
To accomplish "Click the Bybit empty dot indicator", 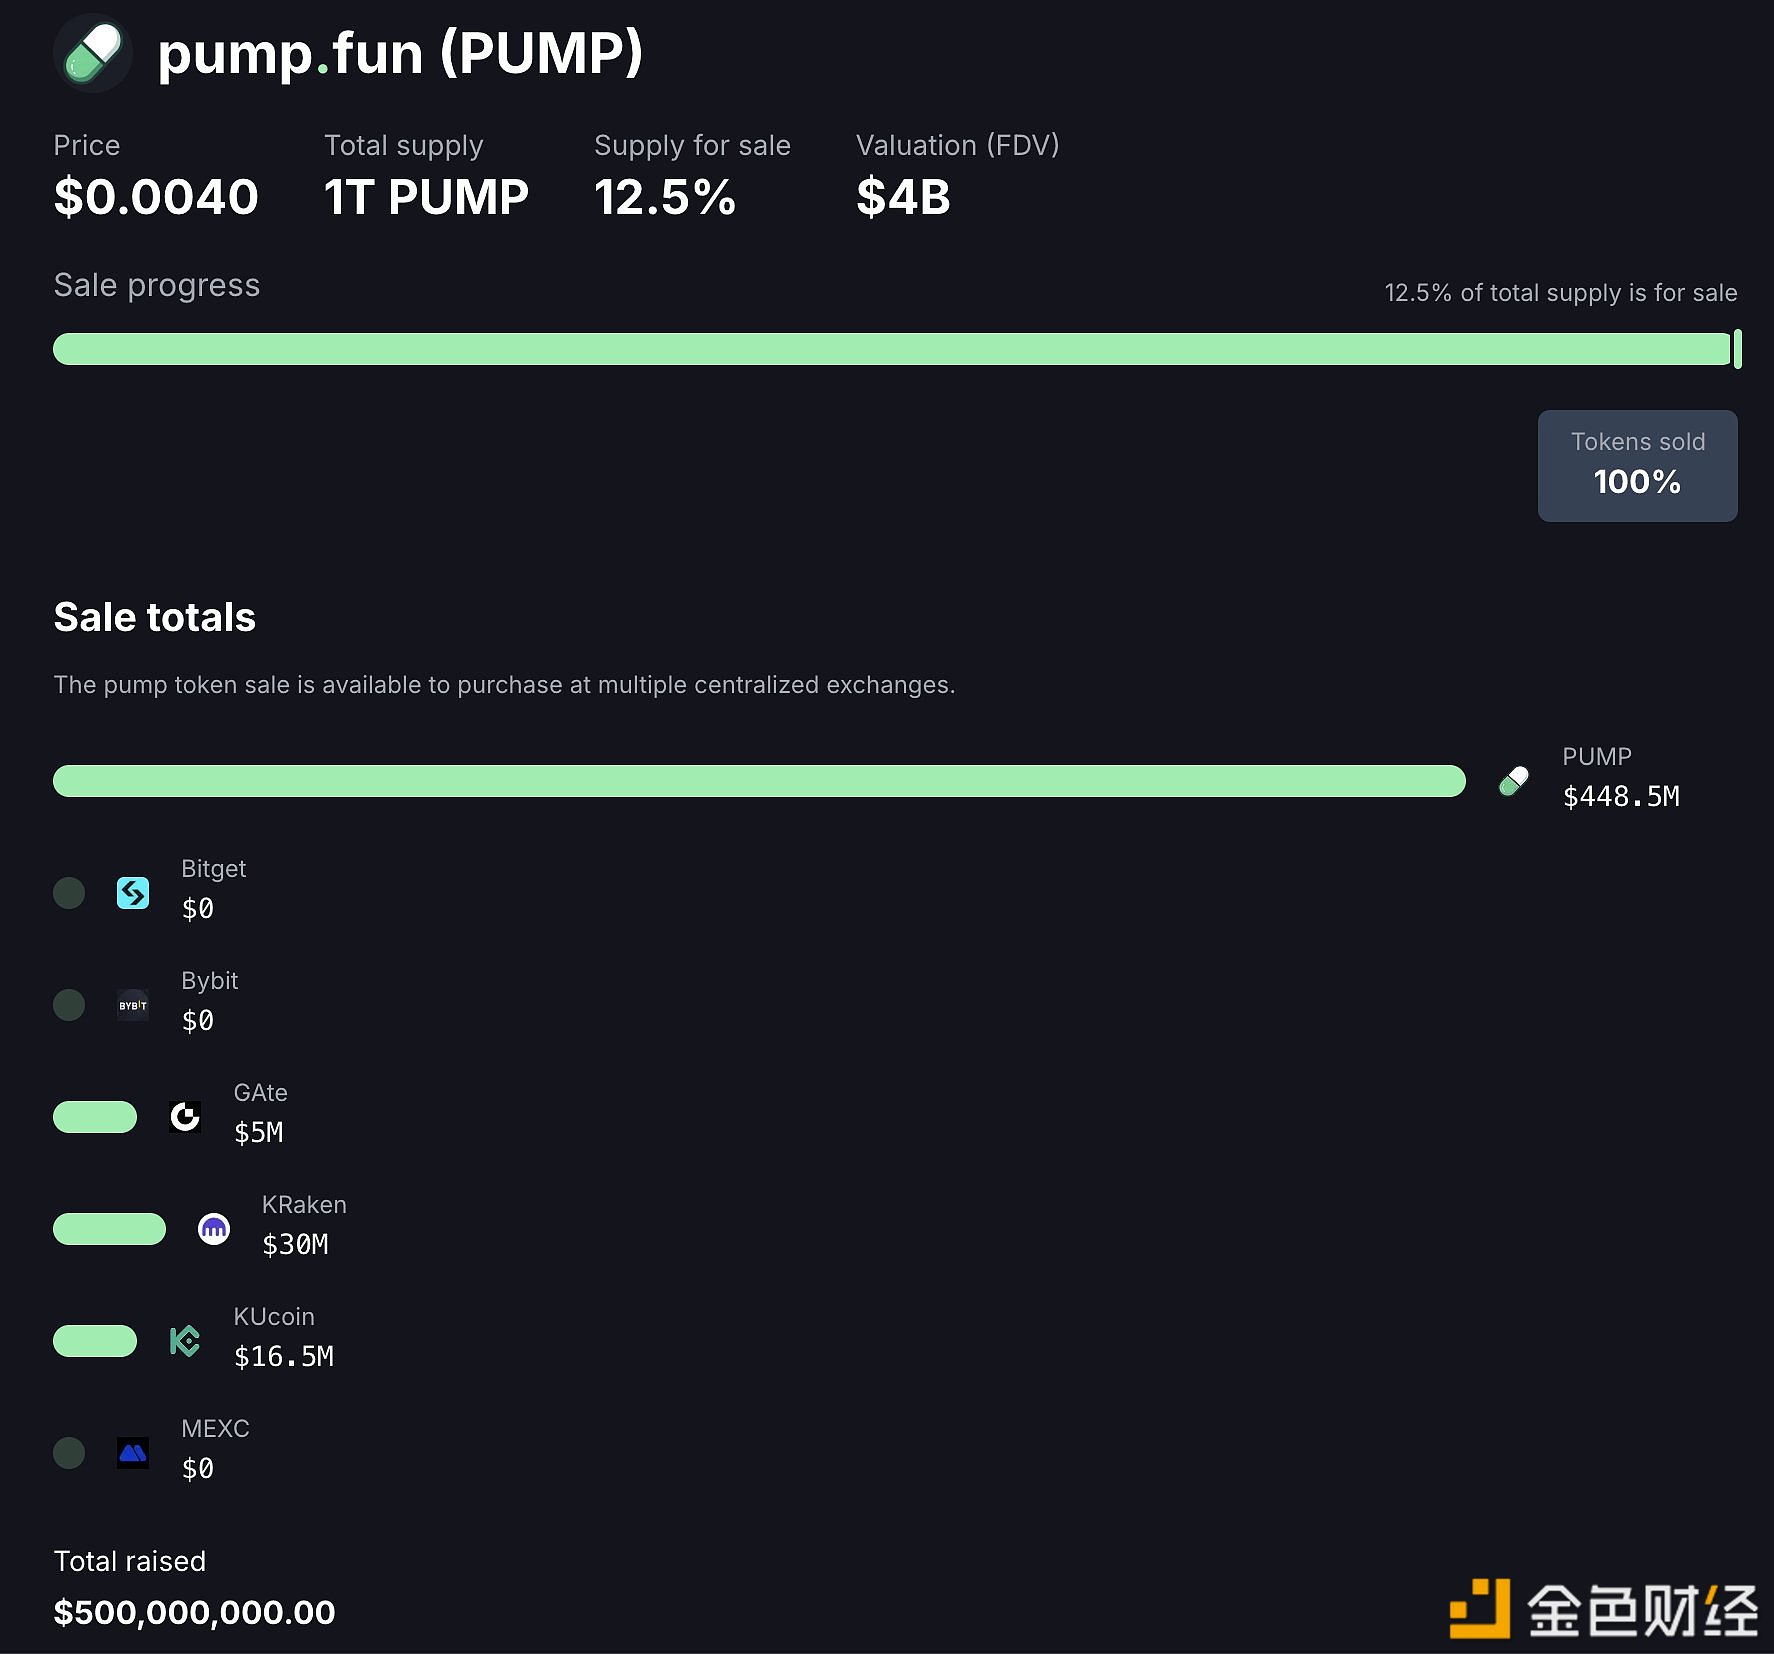I will tap(69, 1005).
